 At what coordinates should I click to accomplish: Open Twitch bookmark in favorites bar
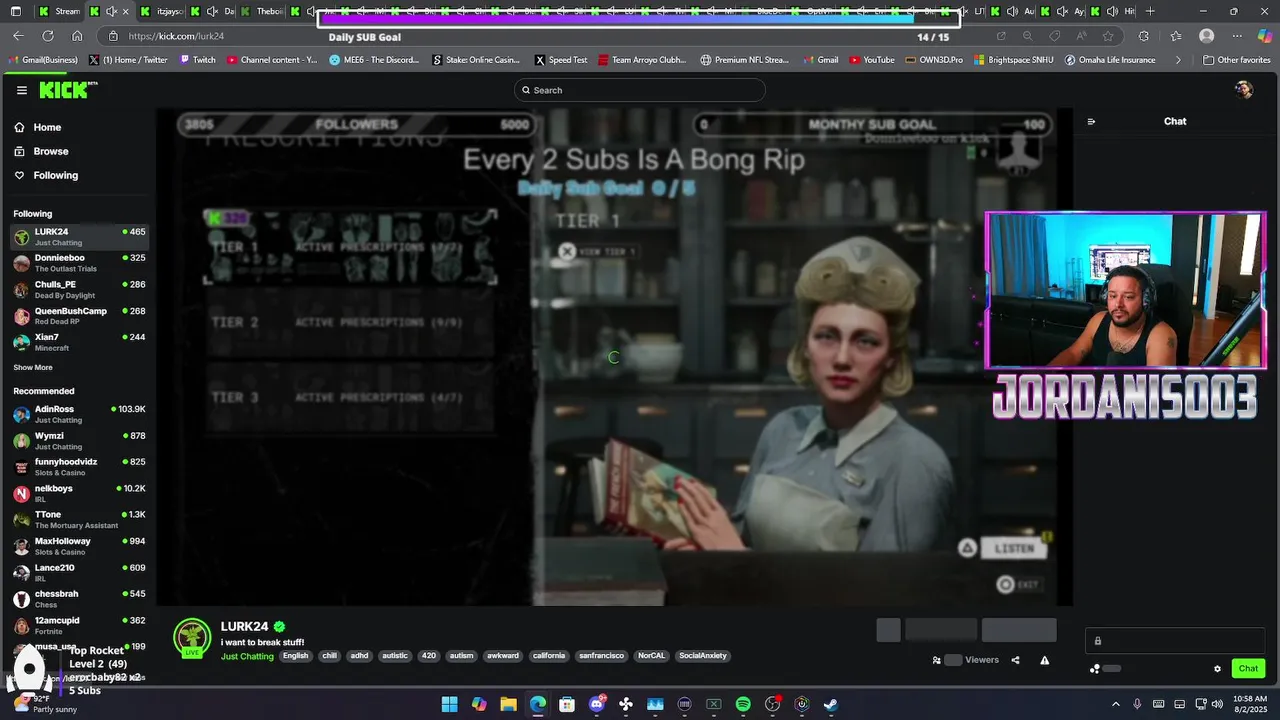(198, 60)
